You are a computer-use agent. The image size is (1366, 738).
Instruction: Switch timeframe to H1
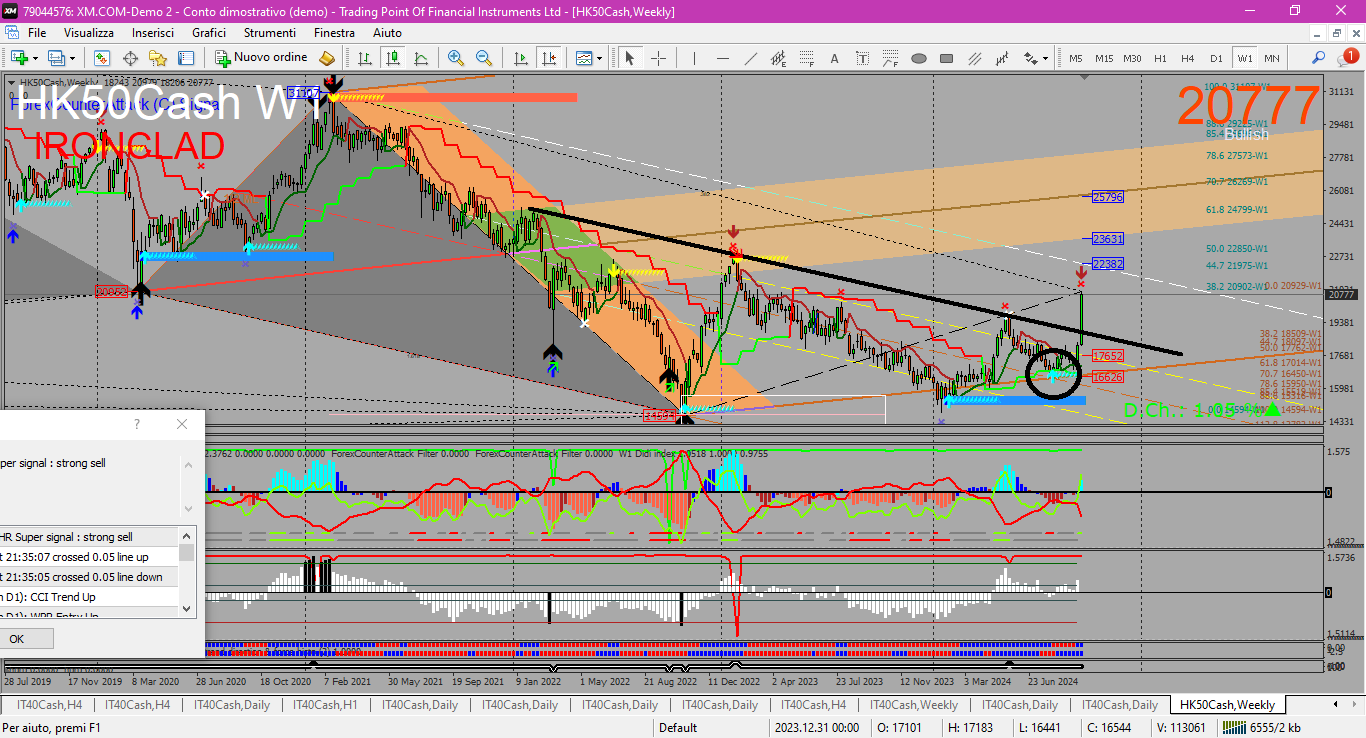pyautogui.click(x=1160, y=58)
